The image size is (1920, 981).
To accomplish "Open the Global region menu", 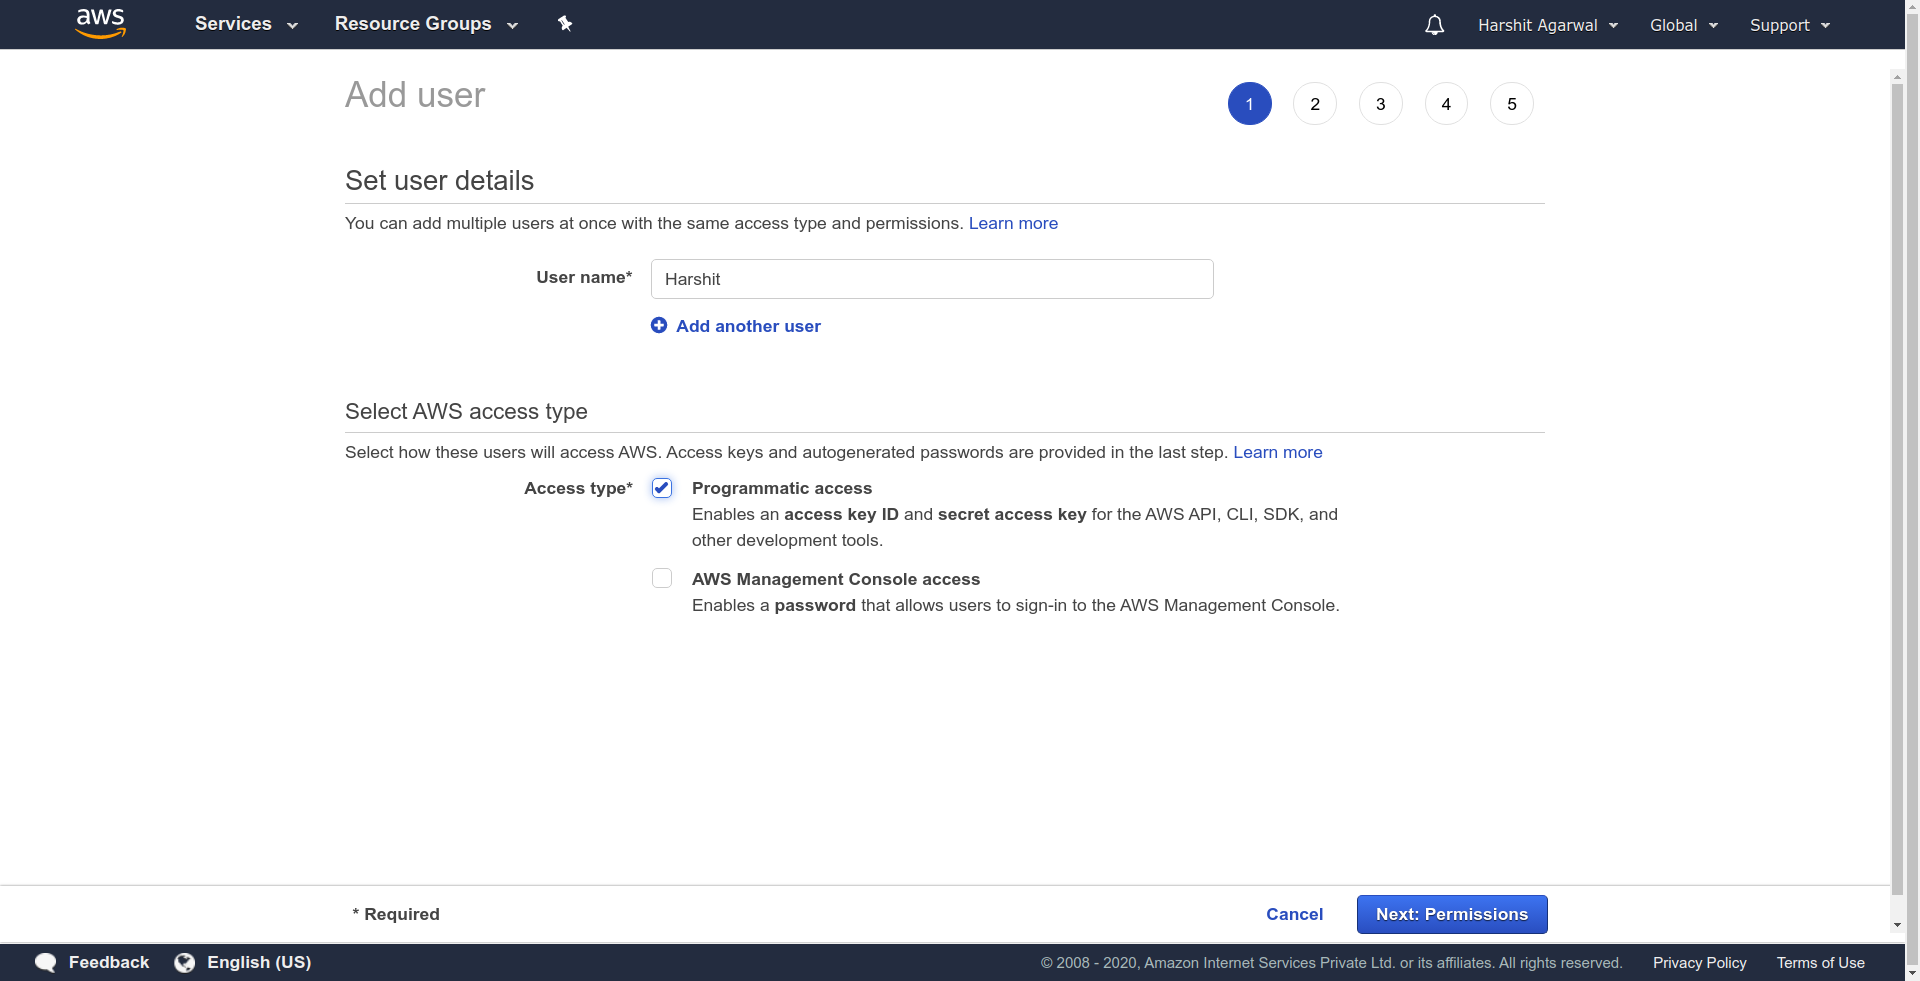I will (1683, 25).
